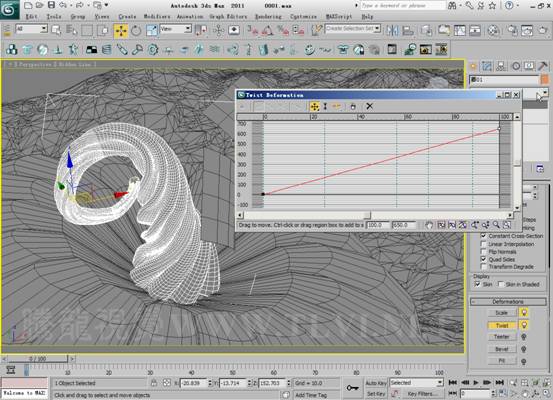
Task: Click the Play Animation button
Action: click(x=476, y=382)
